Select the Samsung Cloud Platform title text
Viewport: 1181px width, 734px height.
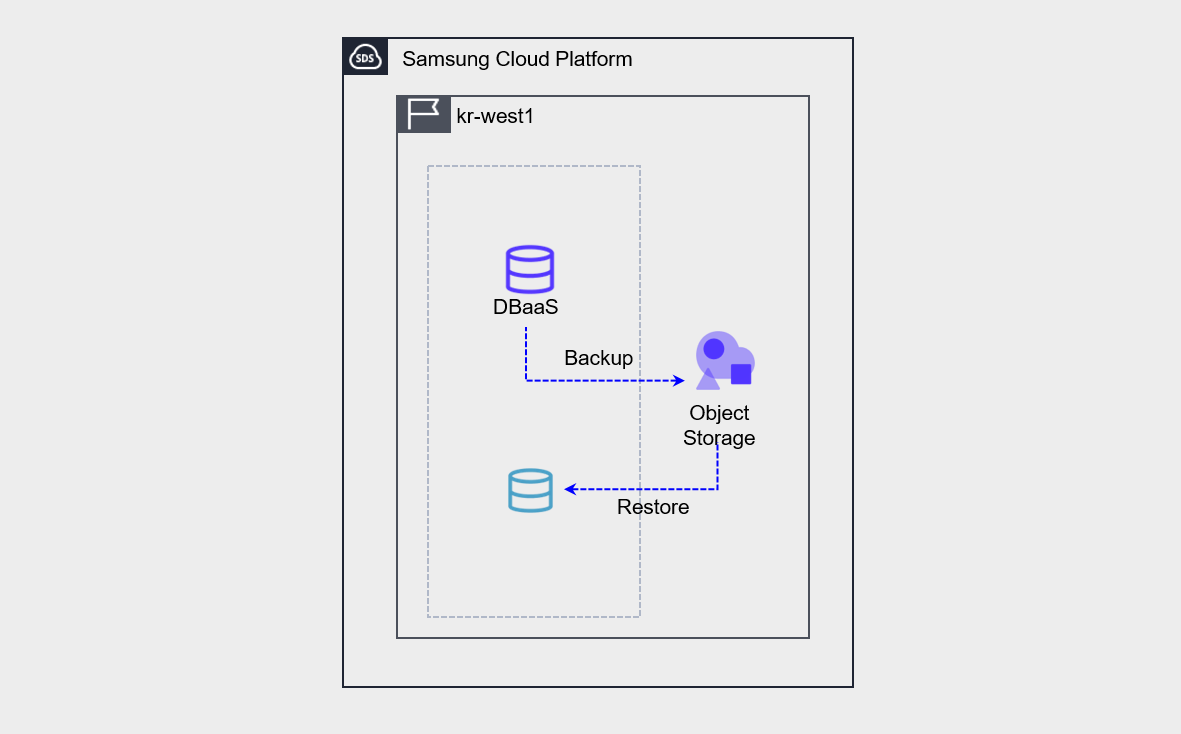click(517, 59)
